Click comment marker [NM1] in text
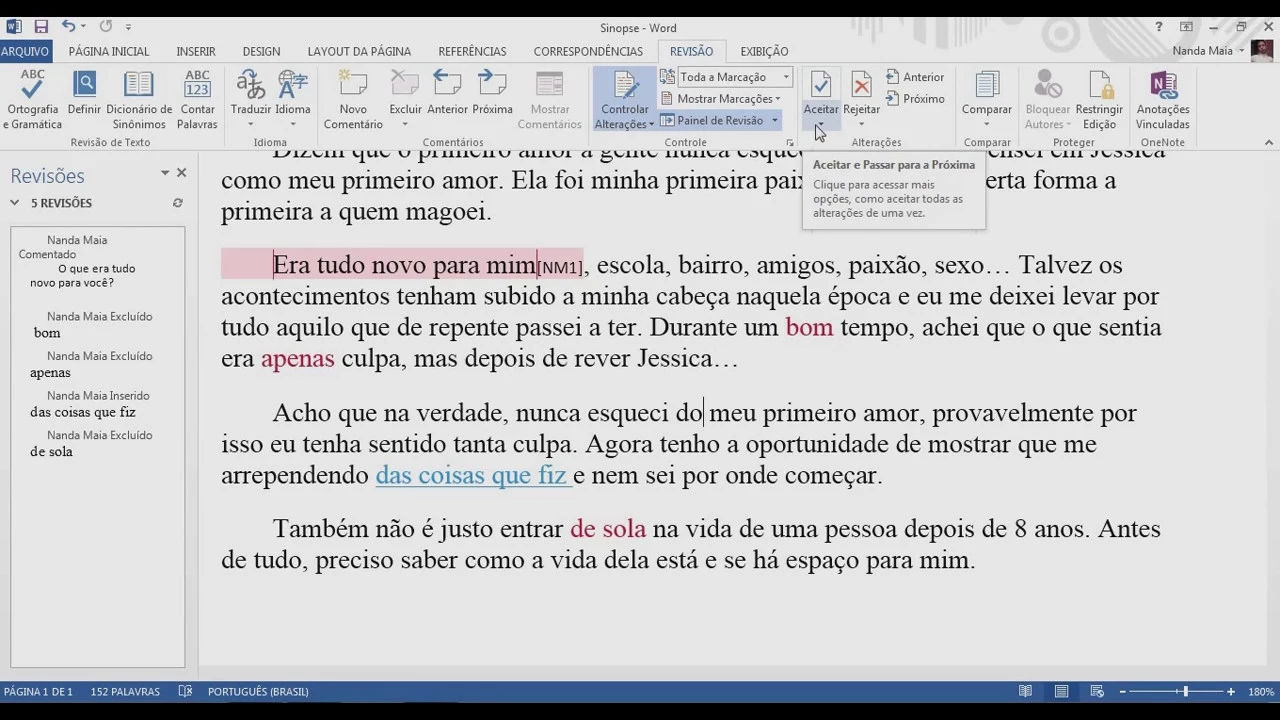Image resolution: width=1280 pixels, height=720 pixels. 560,268
